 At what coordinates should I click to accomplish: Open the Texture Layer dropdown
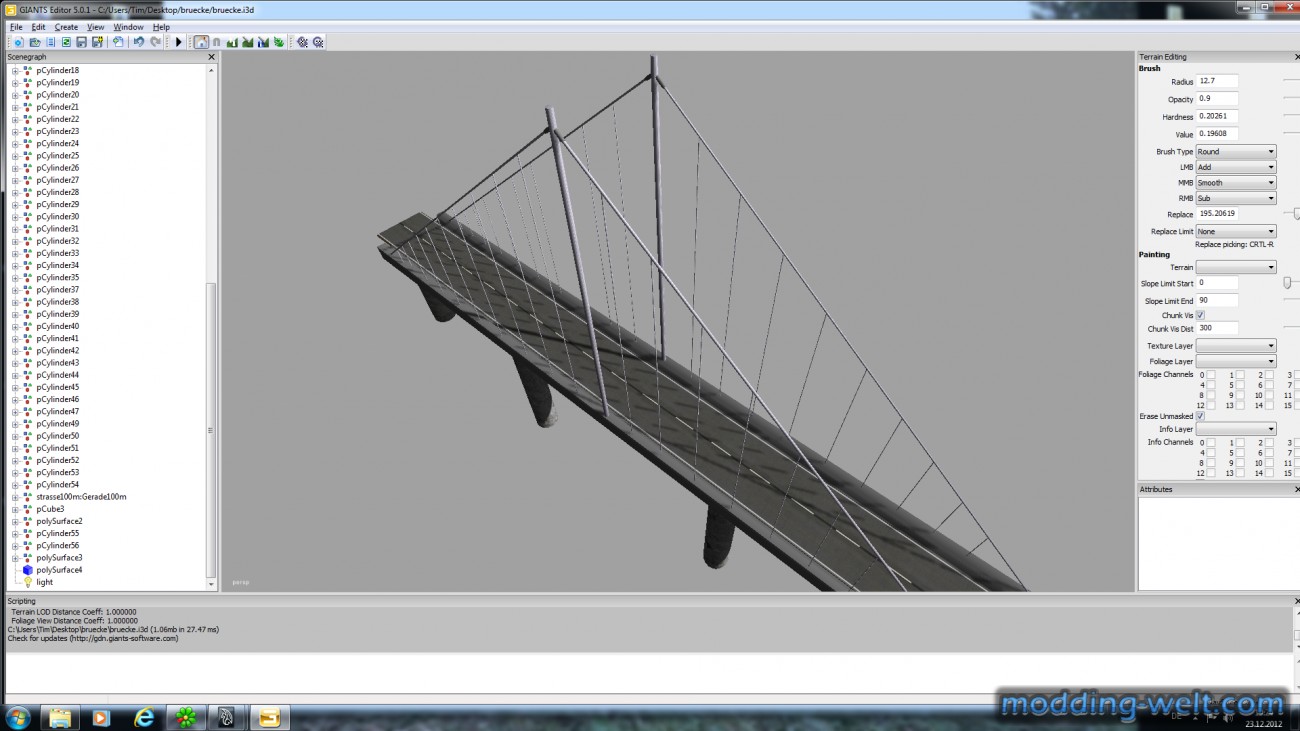click(1236, 346)
